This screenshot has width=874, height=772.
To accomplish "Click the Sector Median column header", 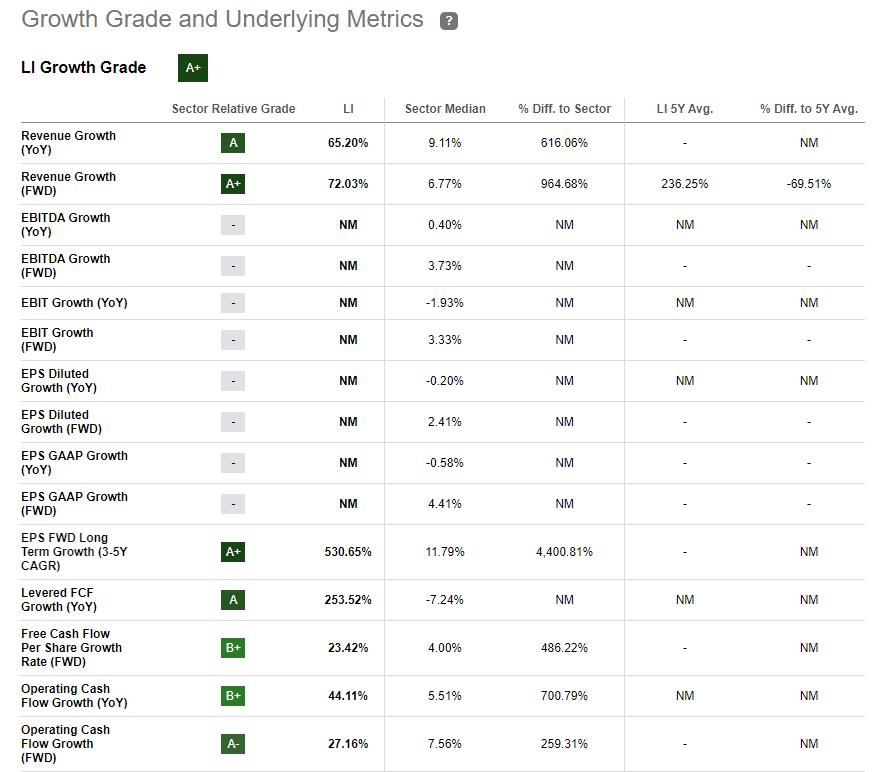I will point(445,109).
